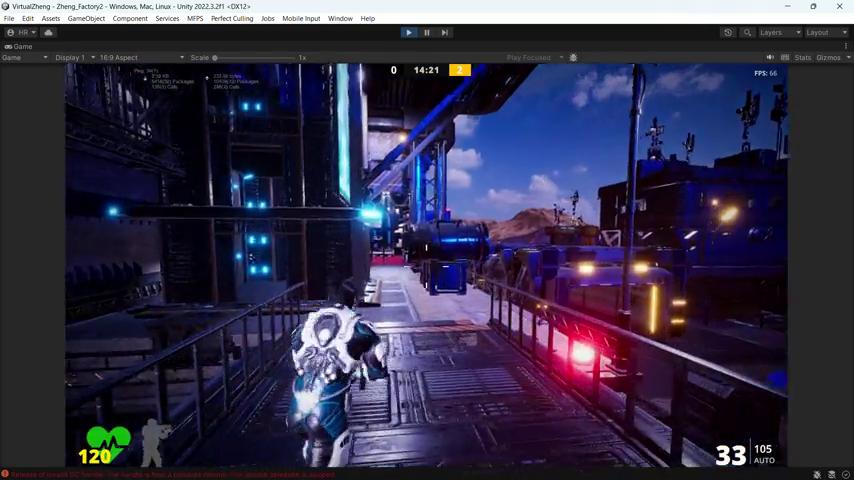Click the green heart health icon
This screenshot has width=854, height=480.
109,442
